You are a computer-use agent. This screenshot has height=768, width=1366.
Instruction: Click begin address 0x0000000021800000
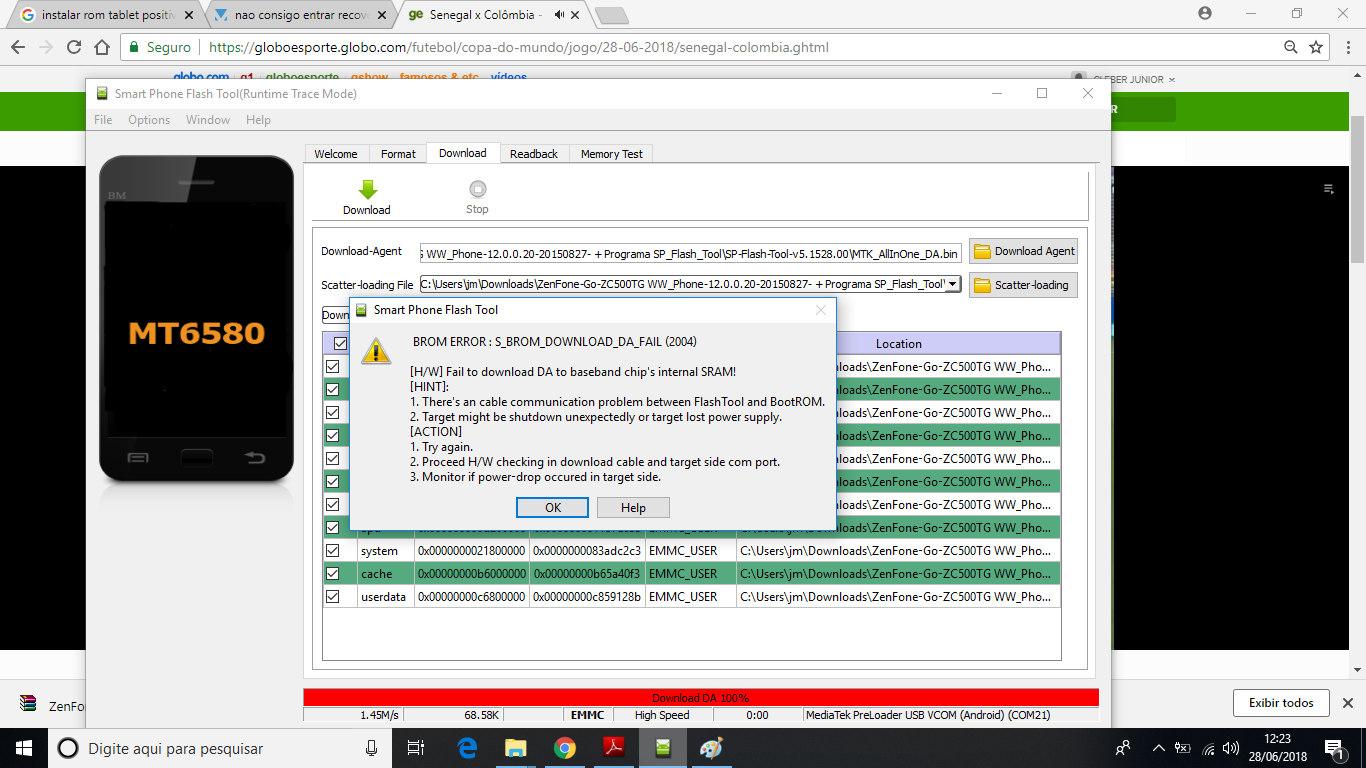pyautogui.click(x=472, y=551)
